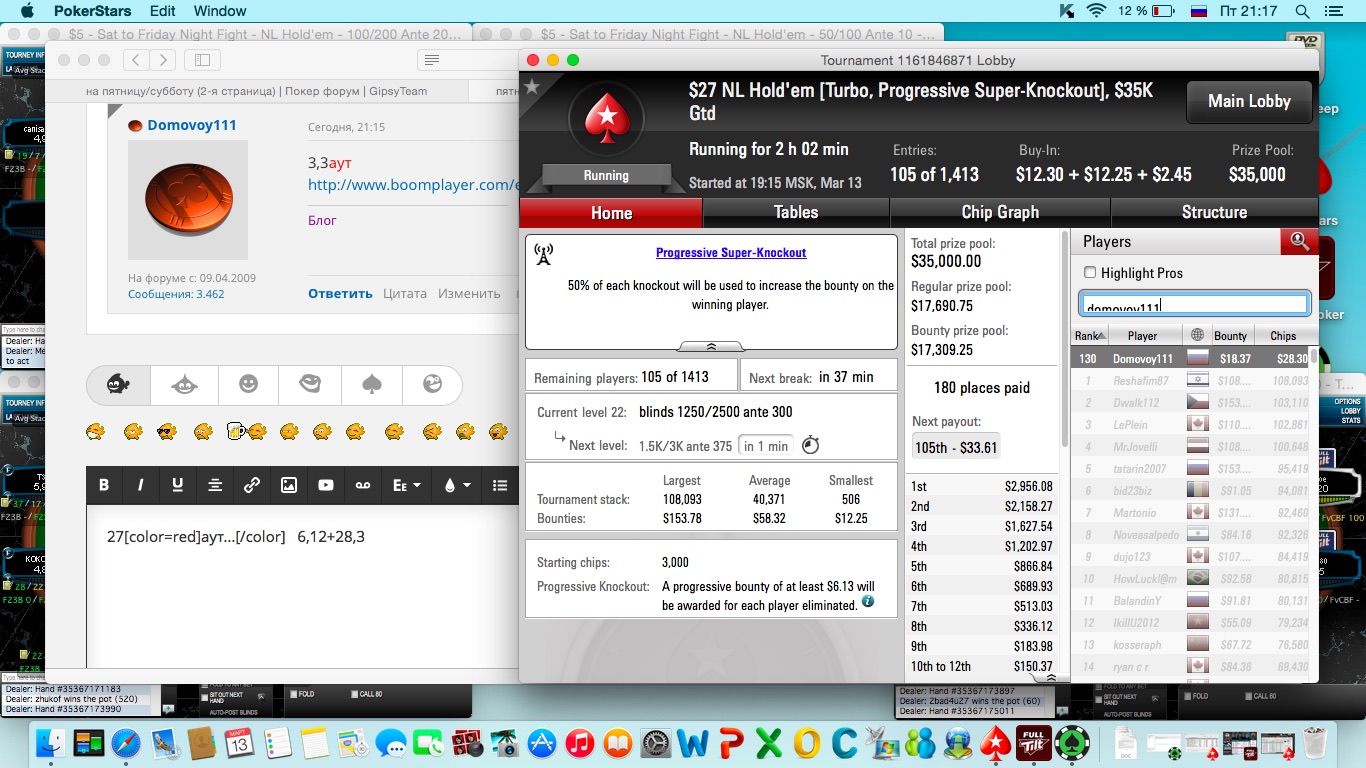The image size is (1366, 768).
Task: Click Цитата under the forum post
Action: point(405,293)
